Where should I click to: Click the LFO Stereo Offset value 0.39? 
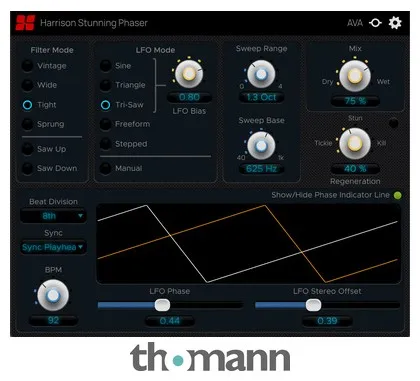(327, 321)
